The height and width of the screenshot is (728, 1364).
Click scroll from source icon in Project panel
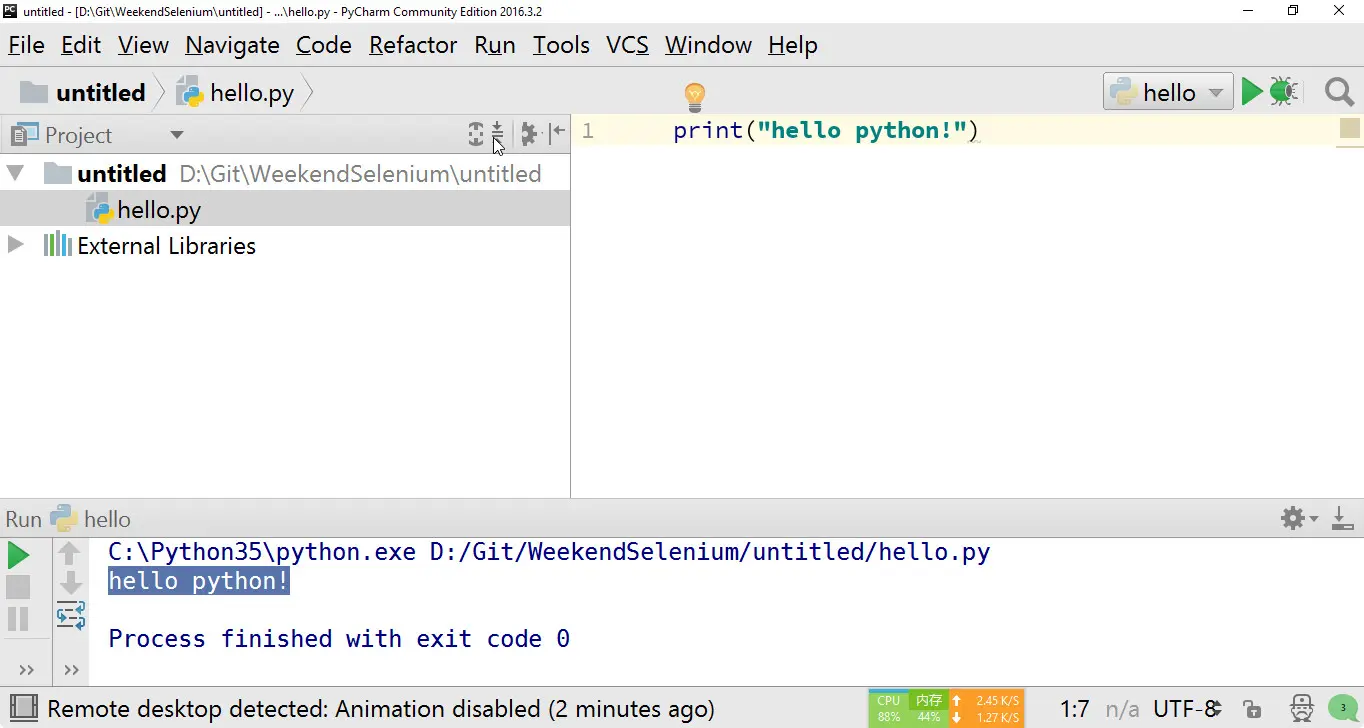point(476,134)
